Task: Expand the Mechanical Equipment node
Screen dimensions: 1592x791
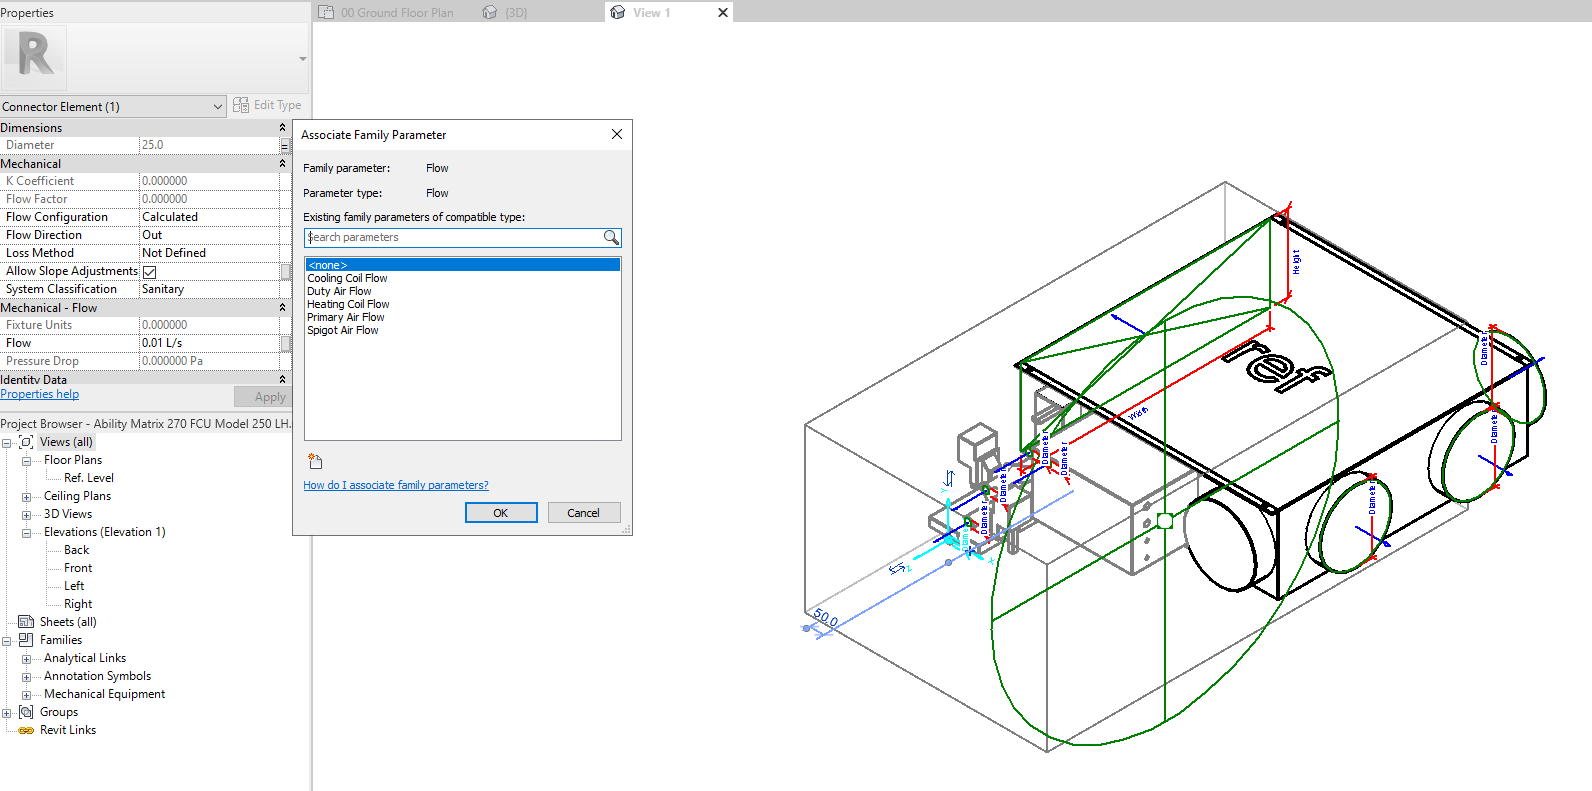Action: (x=26, y=695)
